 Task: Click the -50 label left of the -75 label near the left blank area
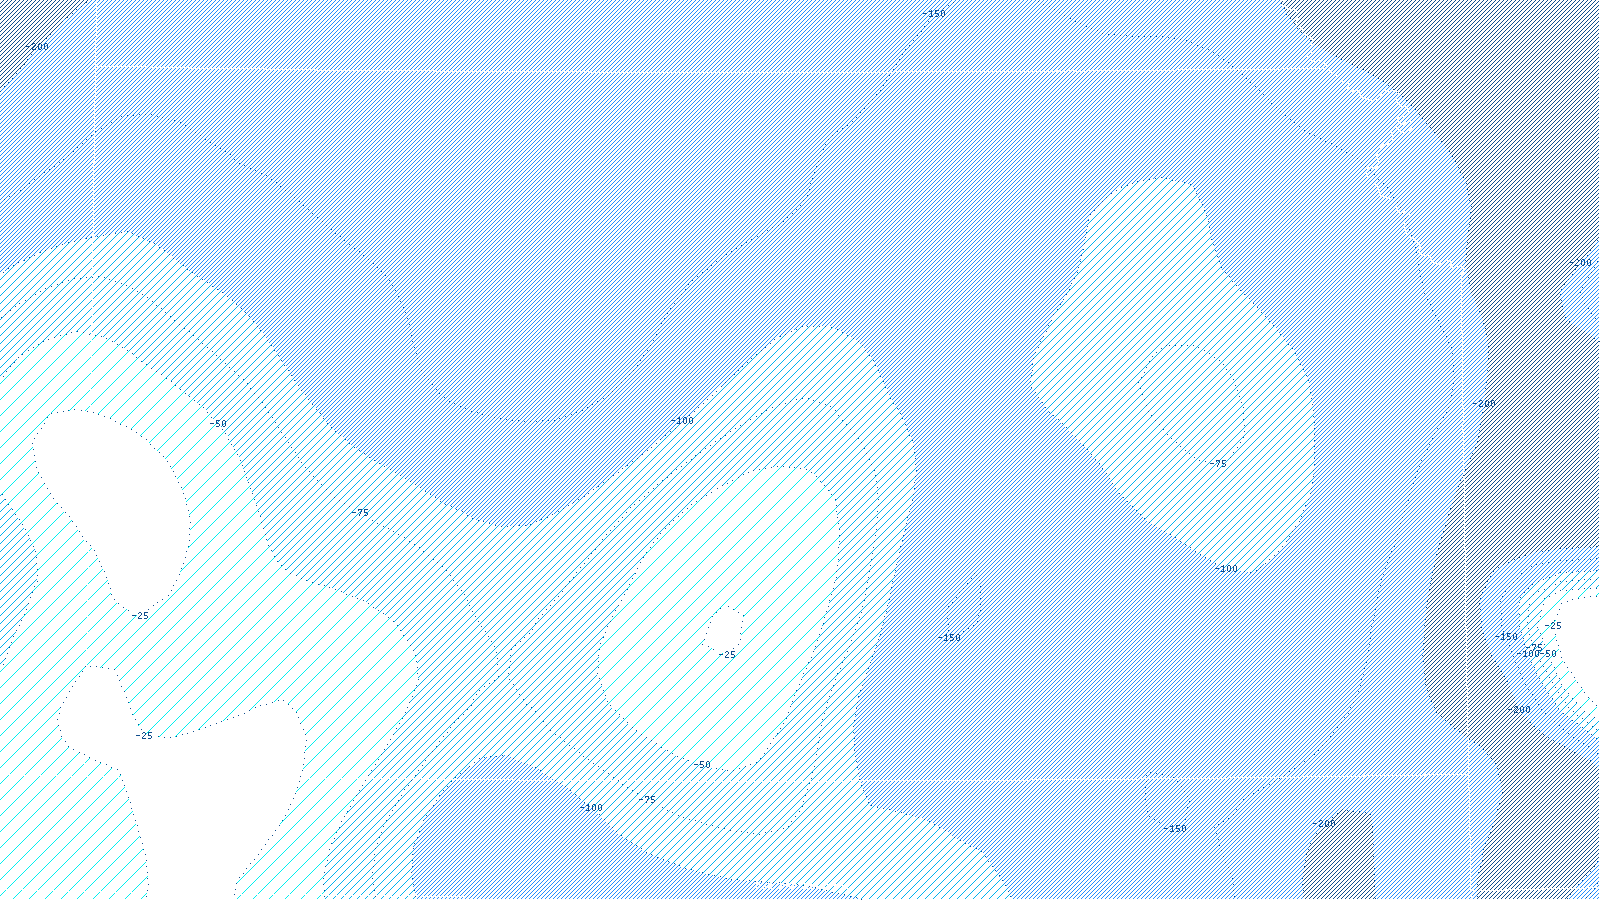(218, 424)
